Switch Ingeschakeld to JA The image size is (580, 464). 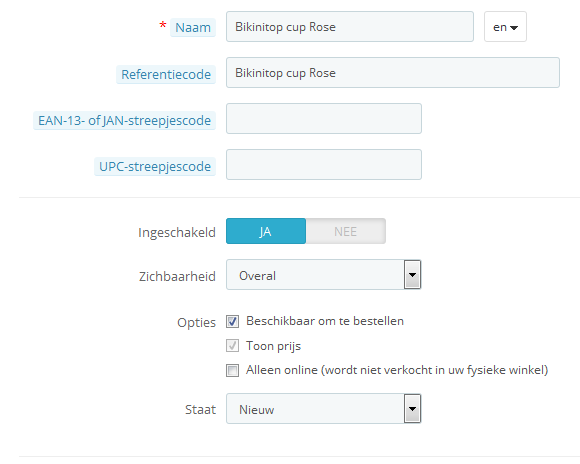(x=266, y=231)
